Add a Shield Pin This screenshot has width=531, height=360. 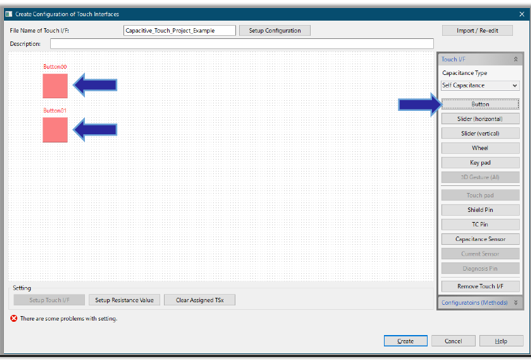tap(480, 210)
